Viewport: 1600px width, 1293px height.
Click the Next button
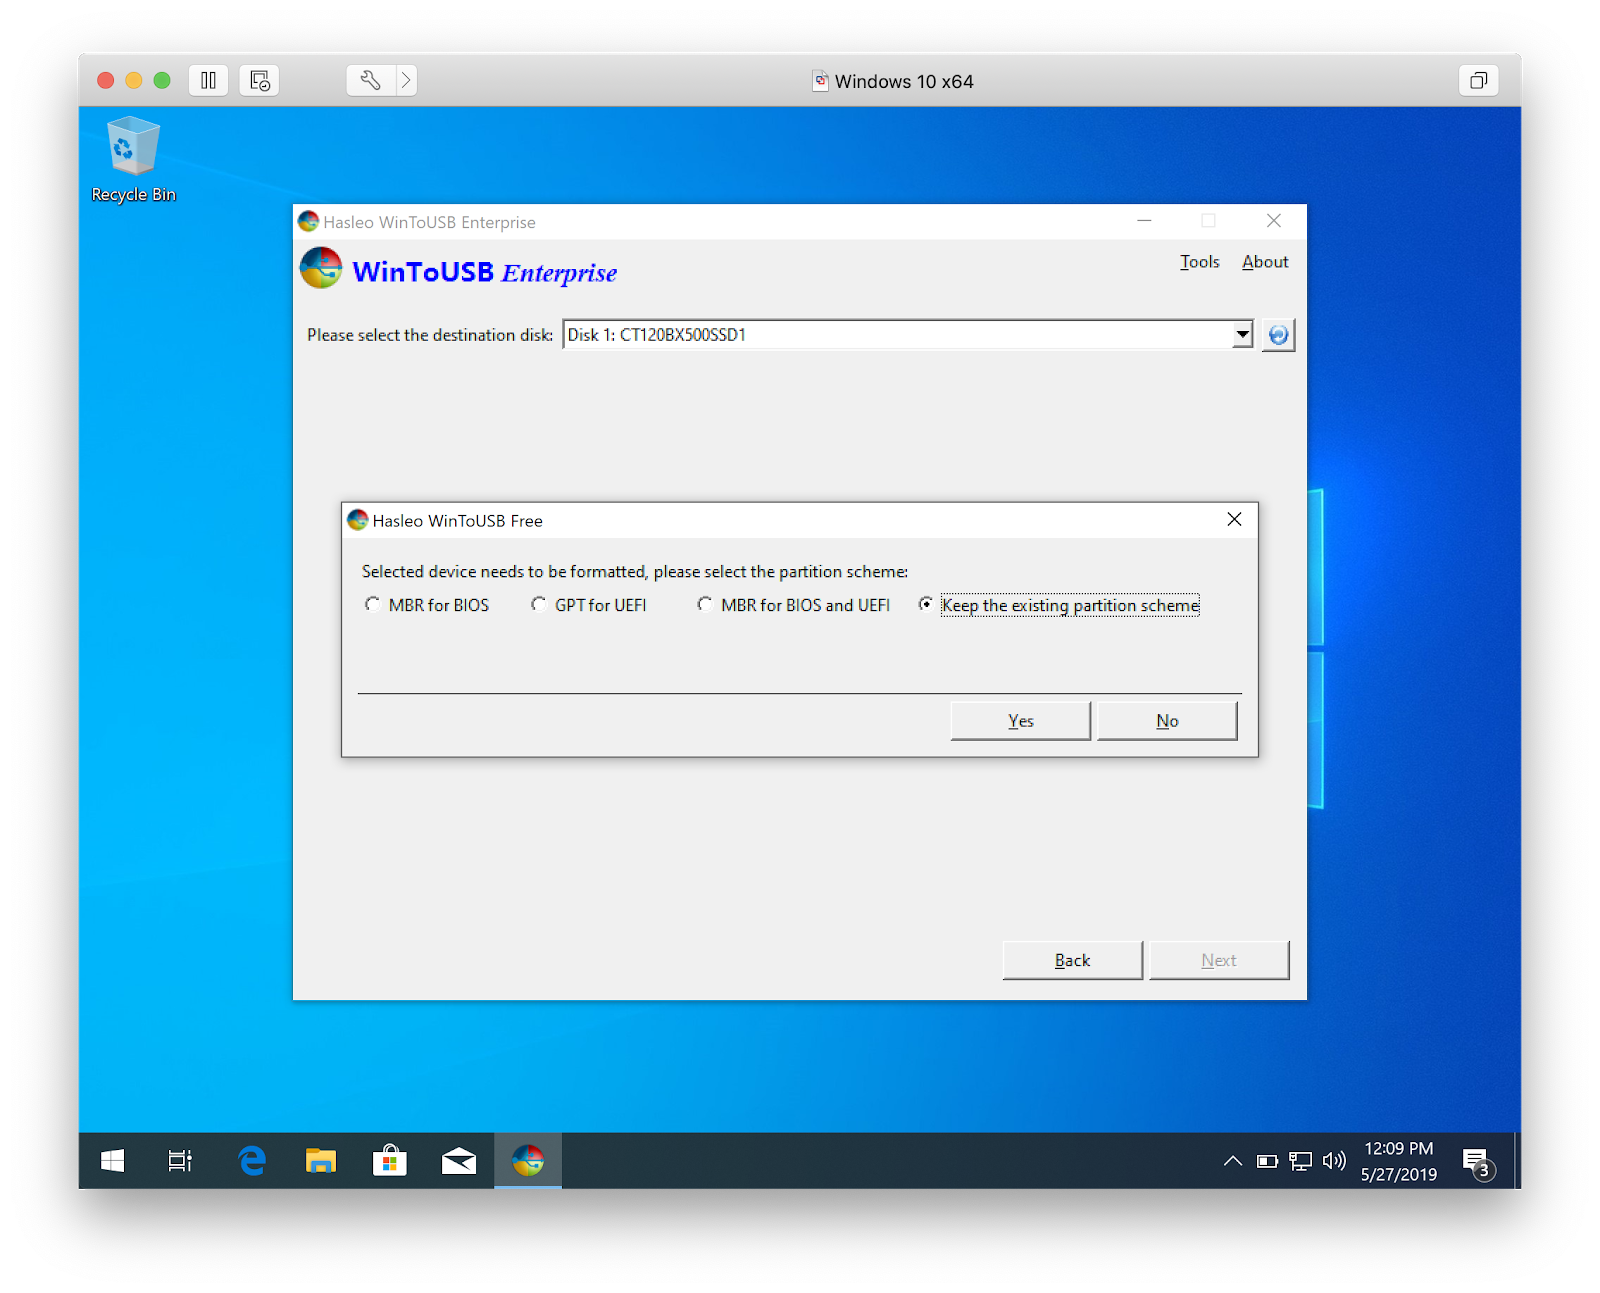1219,960
